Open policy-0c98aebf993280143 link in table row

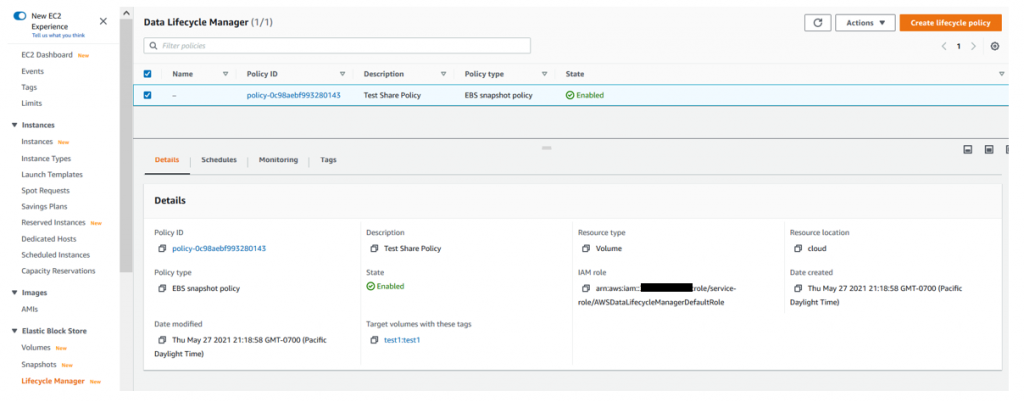[x=293, y=95]
